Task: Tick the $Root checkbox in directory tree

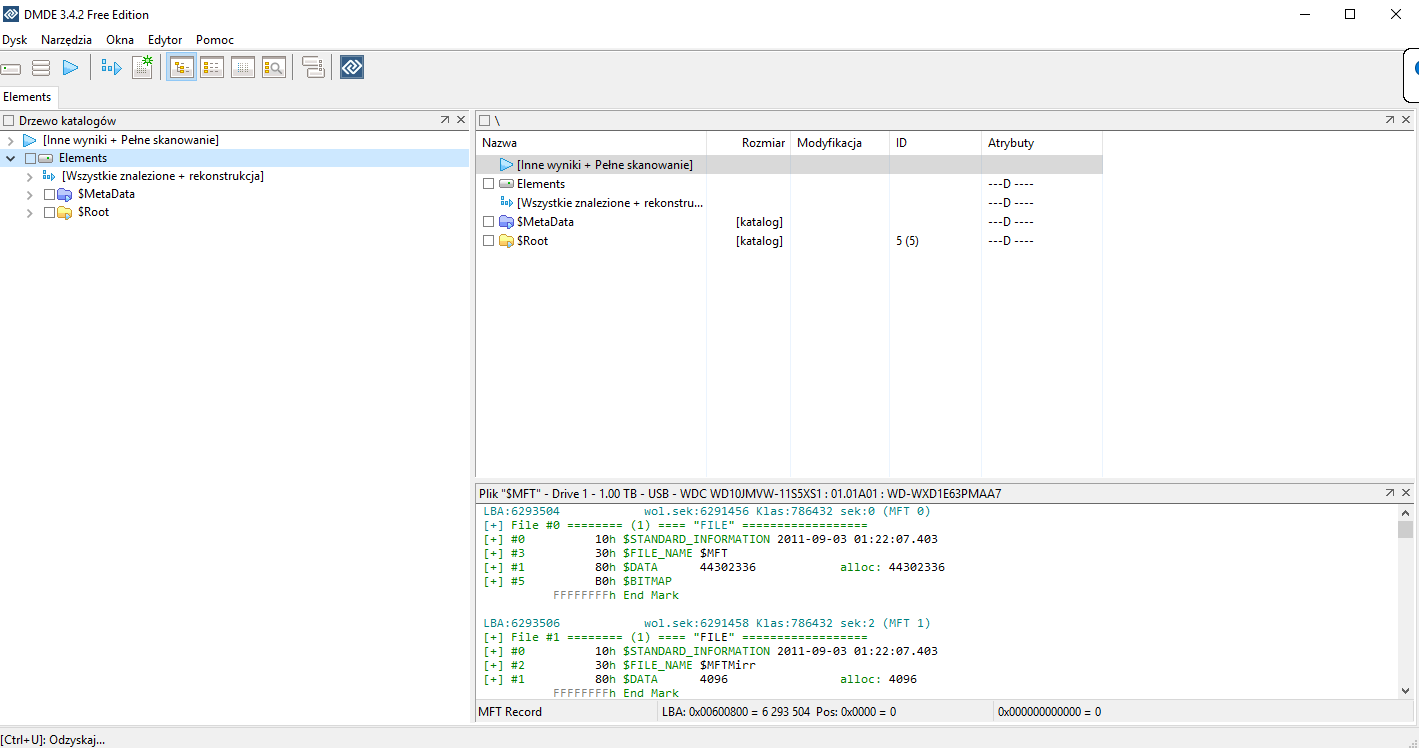Action: tap(49, 212)
